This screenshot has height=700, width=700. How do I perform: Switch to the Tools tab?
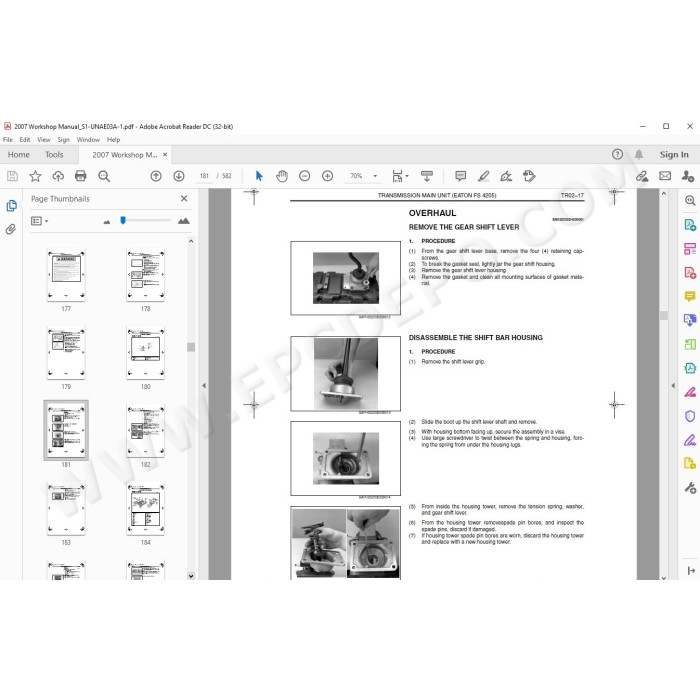(x=54, y=154)
